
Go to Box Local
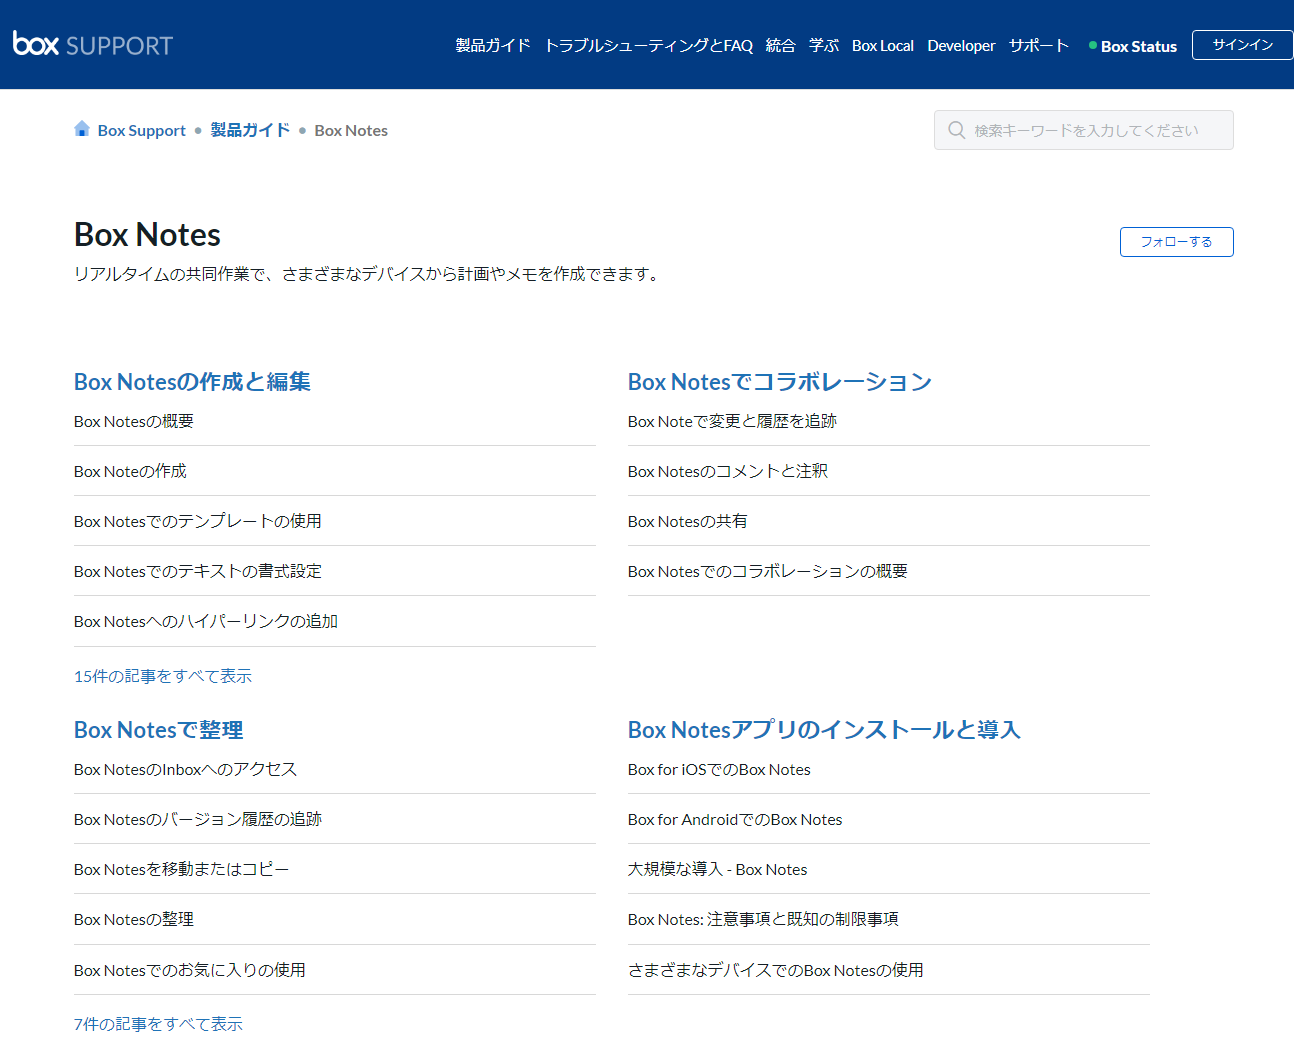coord(883,45)
